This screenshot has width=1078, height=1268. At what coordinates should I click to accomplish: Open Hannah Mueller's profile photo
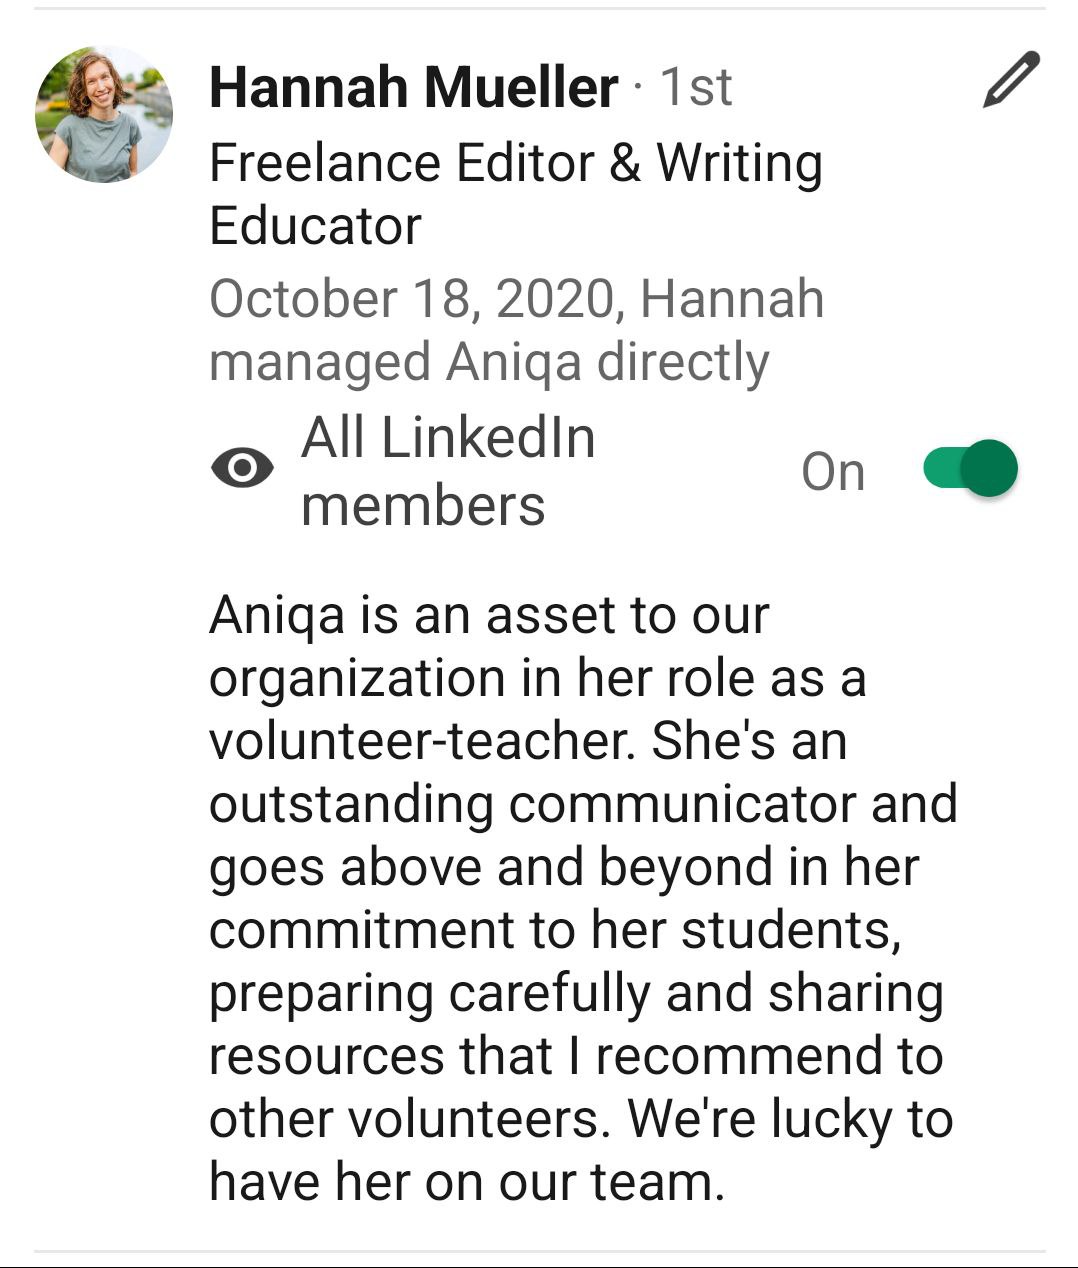(x=104, y=114)
